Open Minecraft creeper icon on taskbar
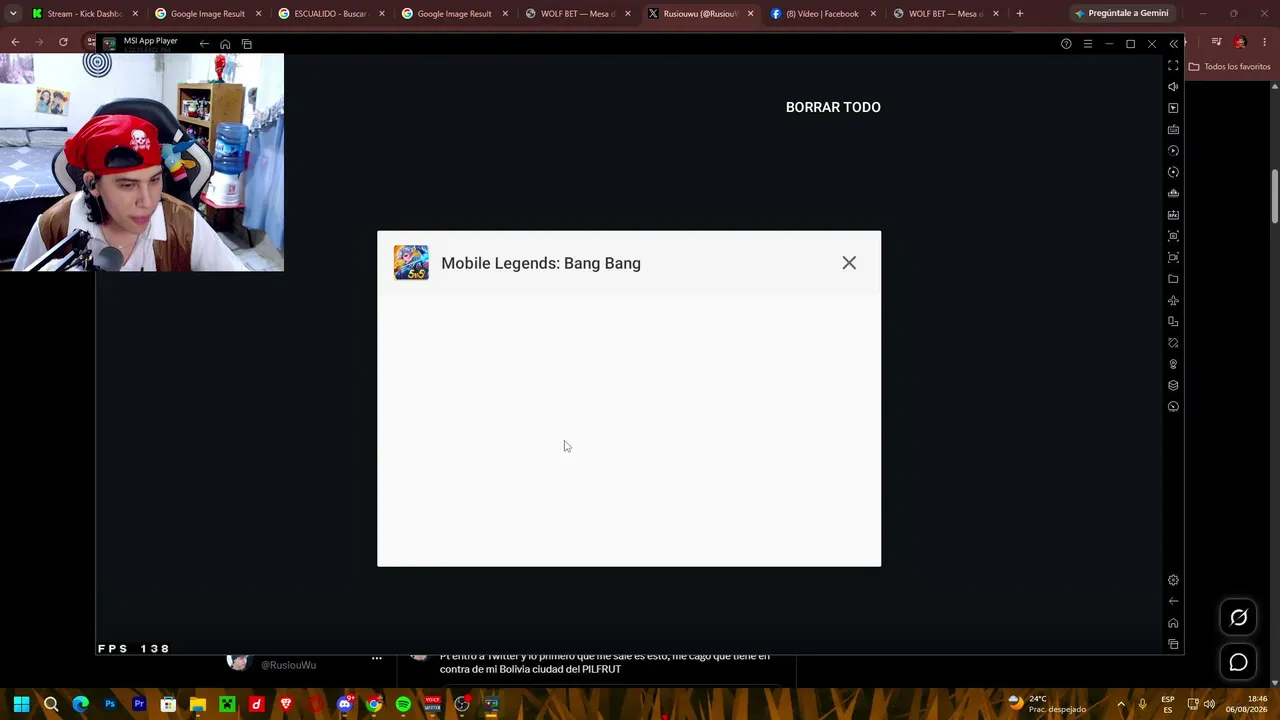 (x=227, y=704)
